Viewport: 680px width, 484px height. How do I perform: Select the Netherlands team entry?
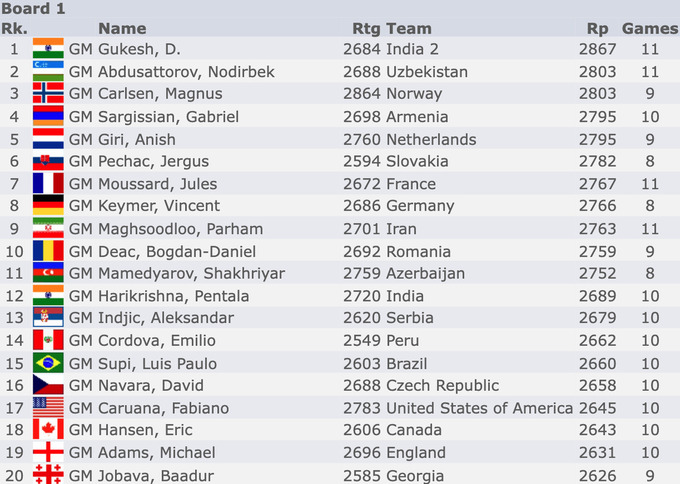[431, 140]
